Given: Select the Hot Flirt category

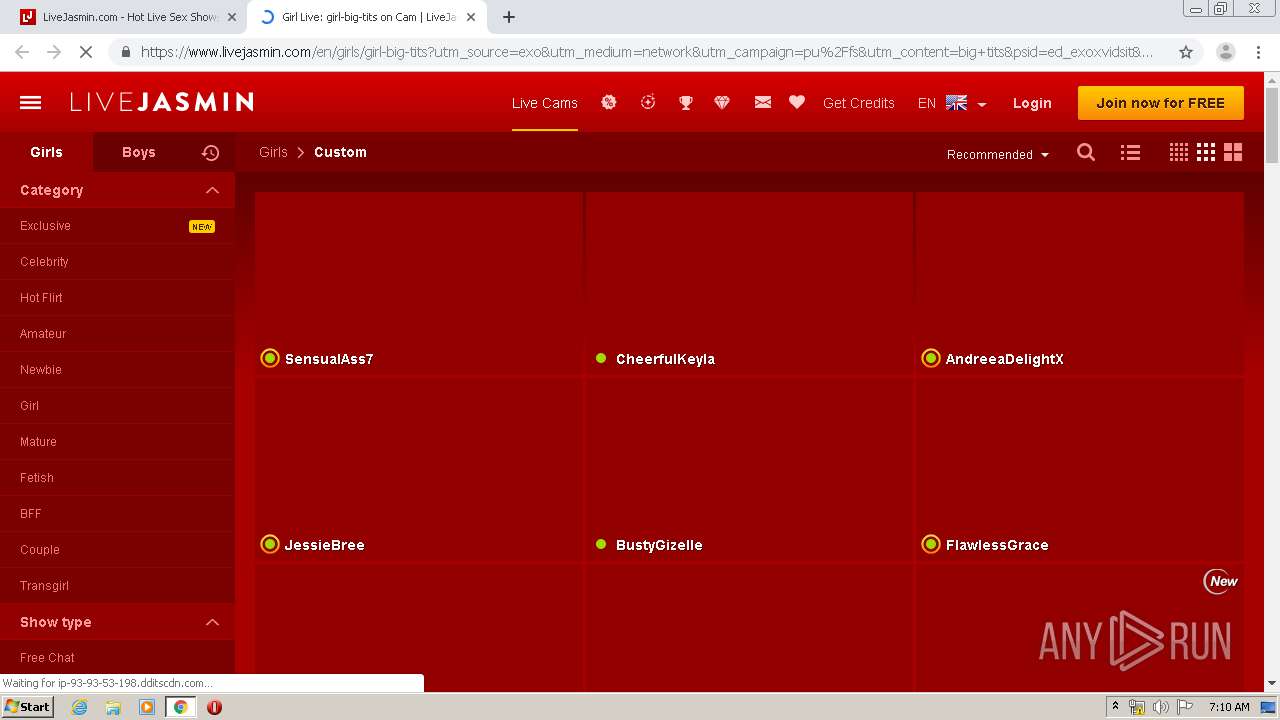Looking at the screenshot, I should pos(117,298).
